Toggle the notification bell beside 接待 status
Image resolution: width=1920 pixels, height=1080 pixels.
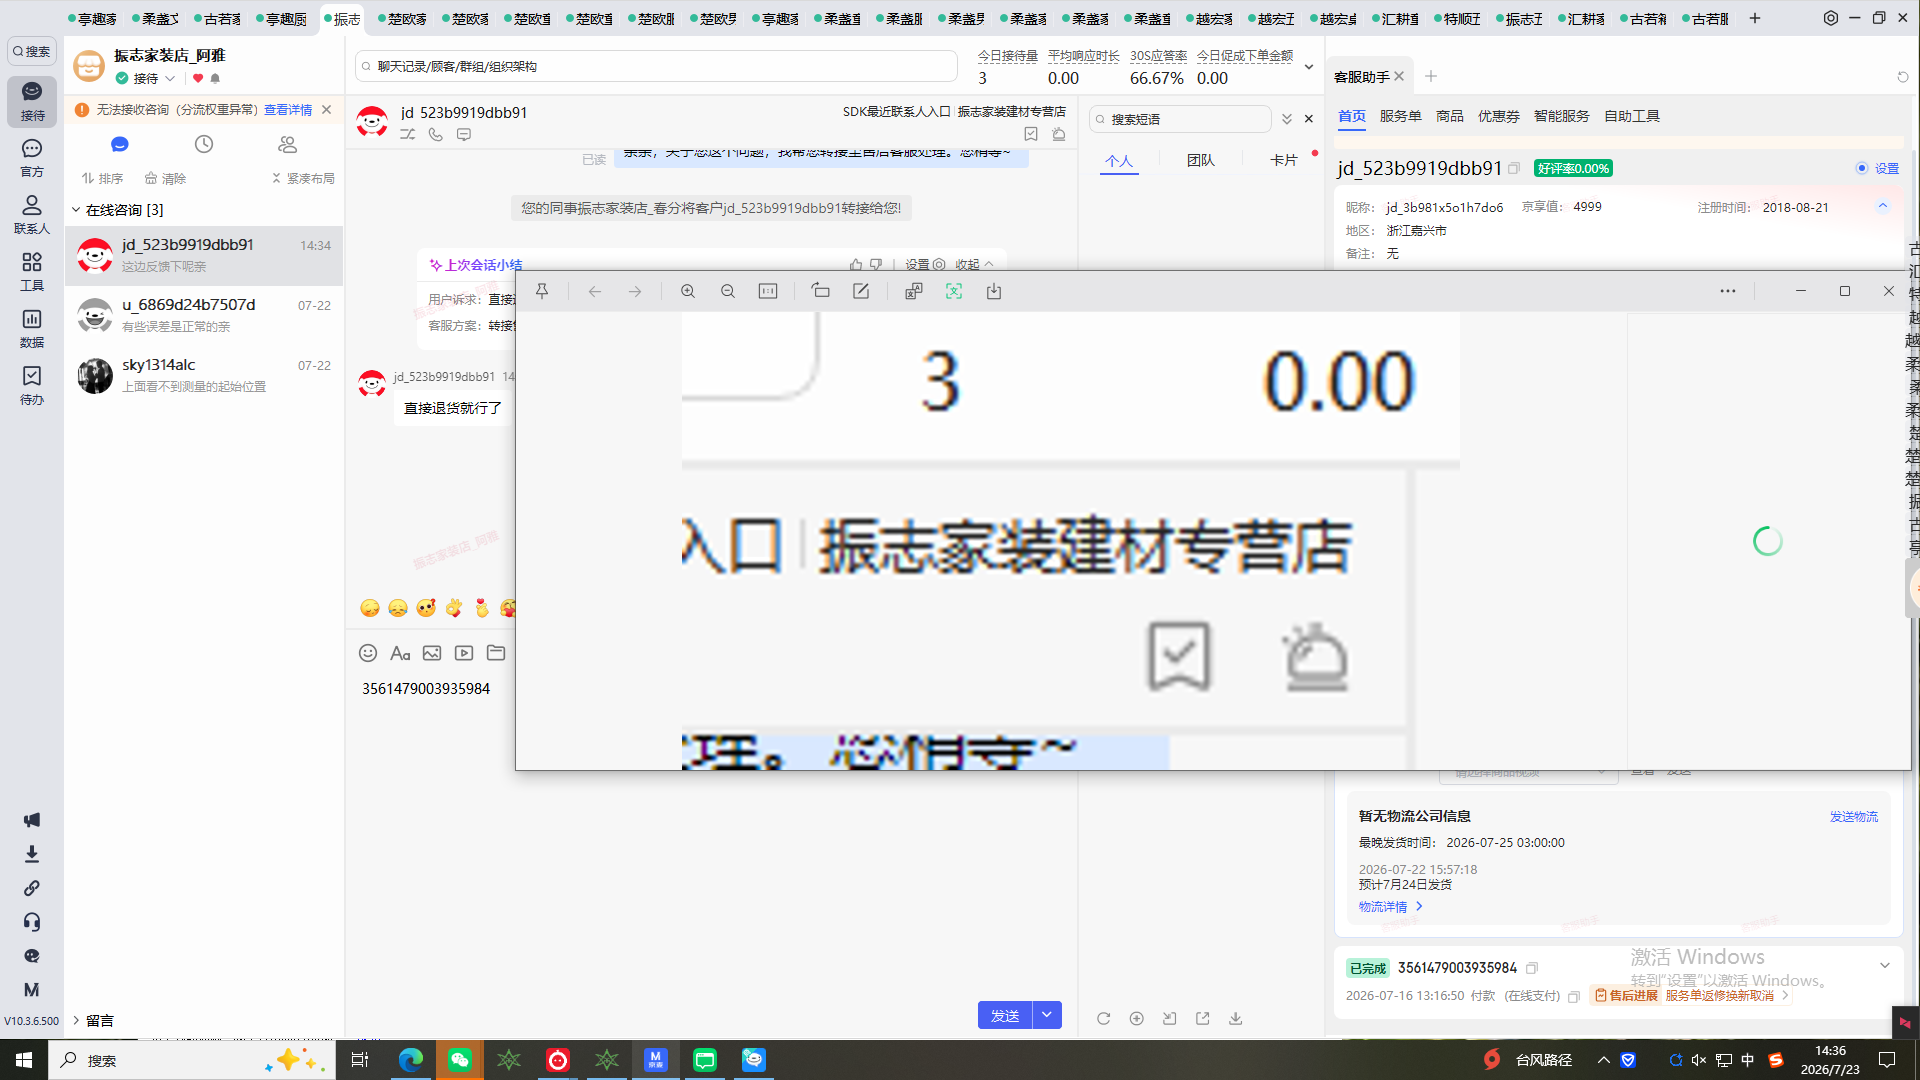point(215,78)
